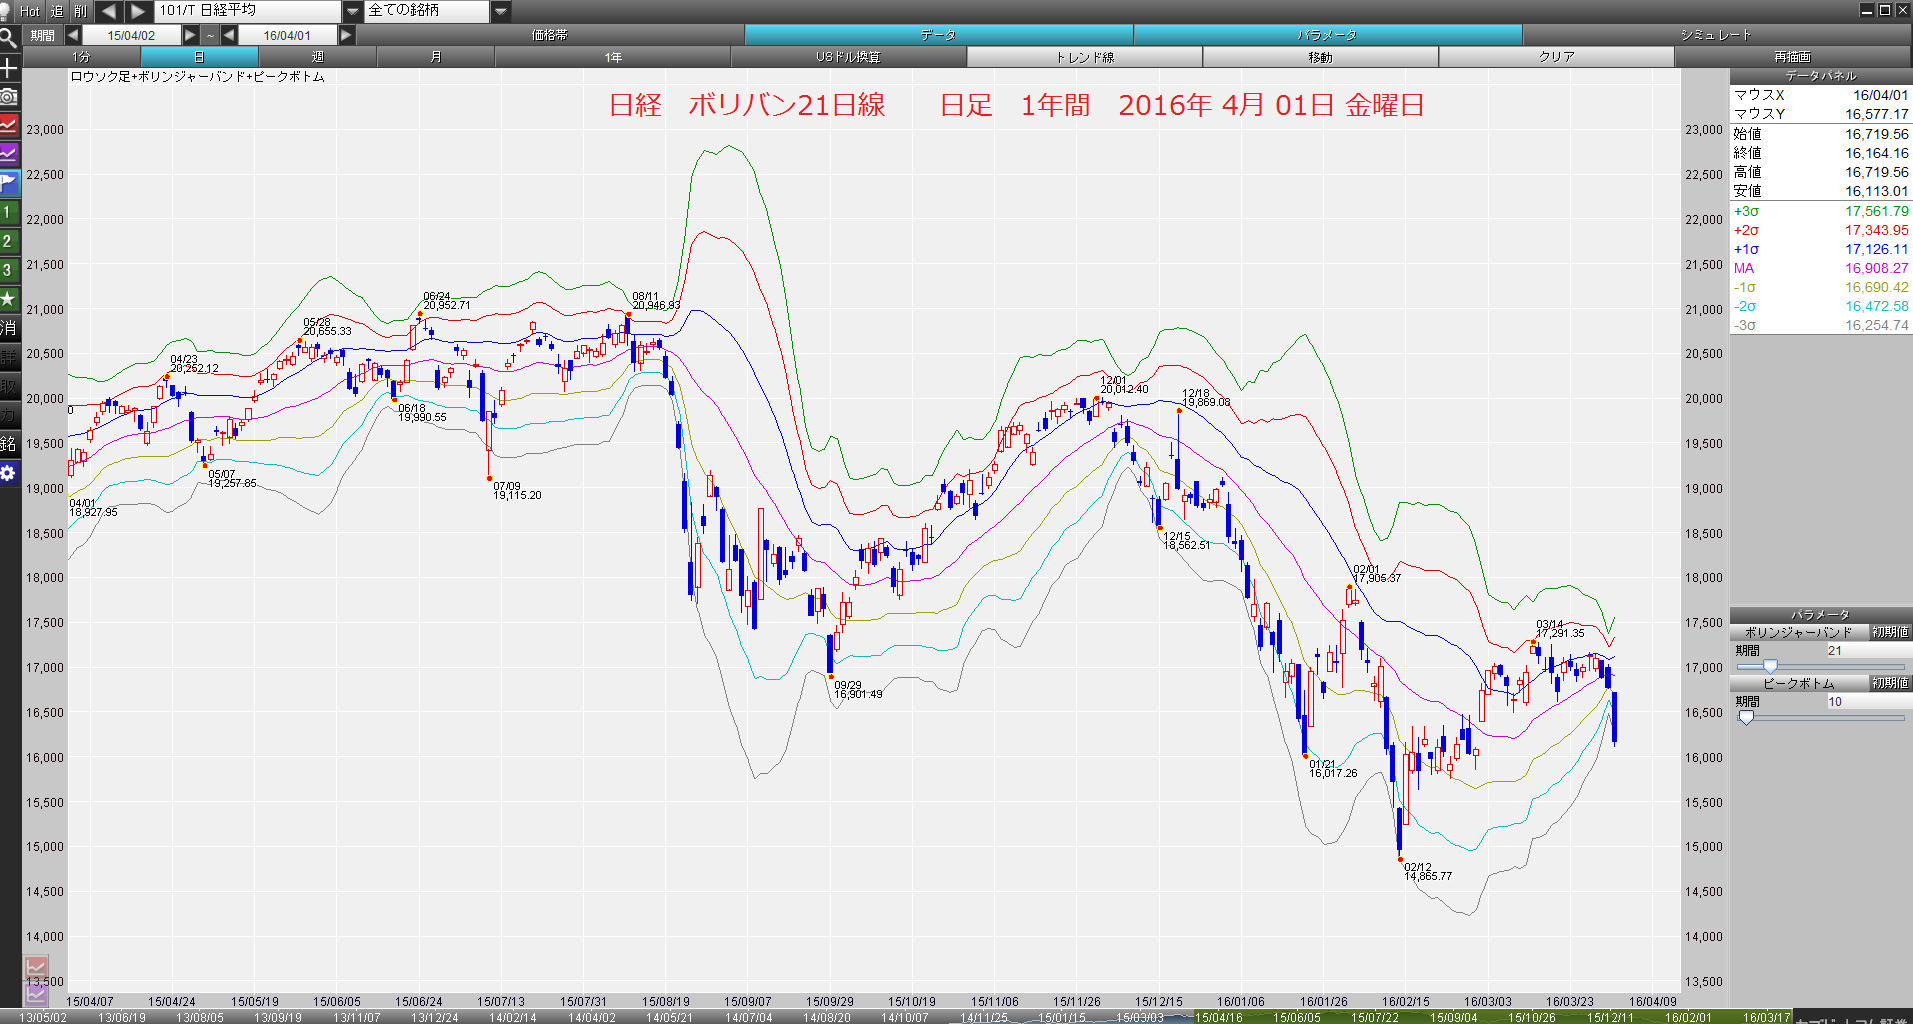Screen dimensions: 1913x1024
Task: Click the magnifier search icon
Action: 9,38
